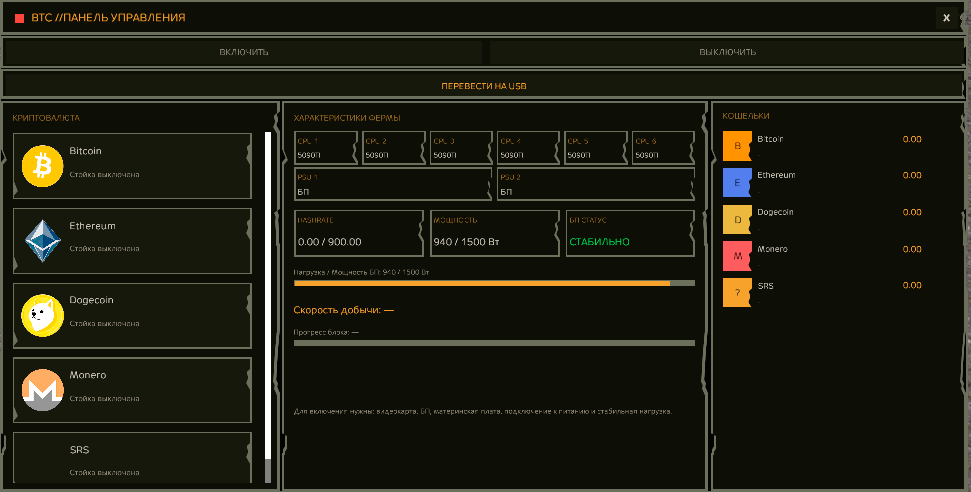Select the GPU 1 slot box

pos(326,147)
